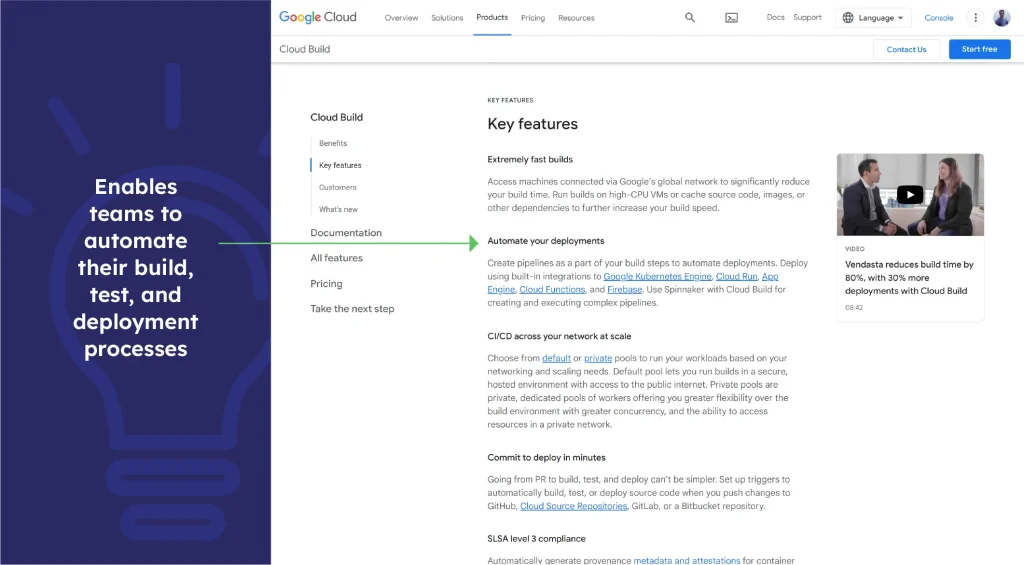Screen dimensions: 1024x565
Task: Open the Console link
Action: coord(938,18)
